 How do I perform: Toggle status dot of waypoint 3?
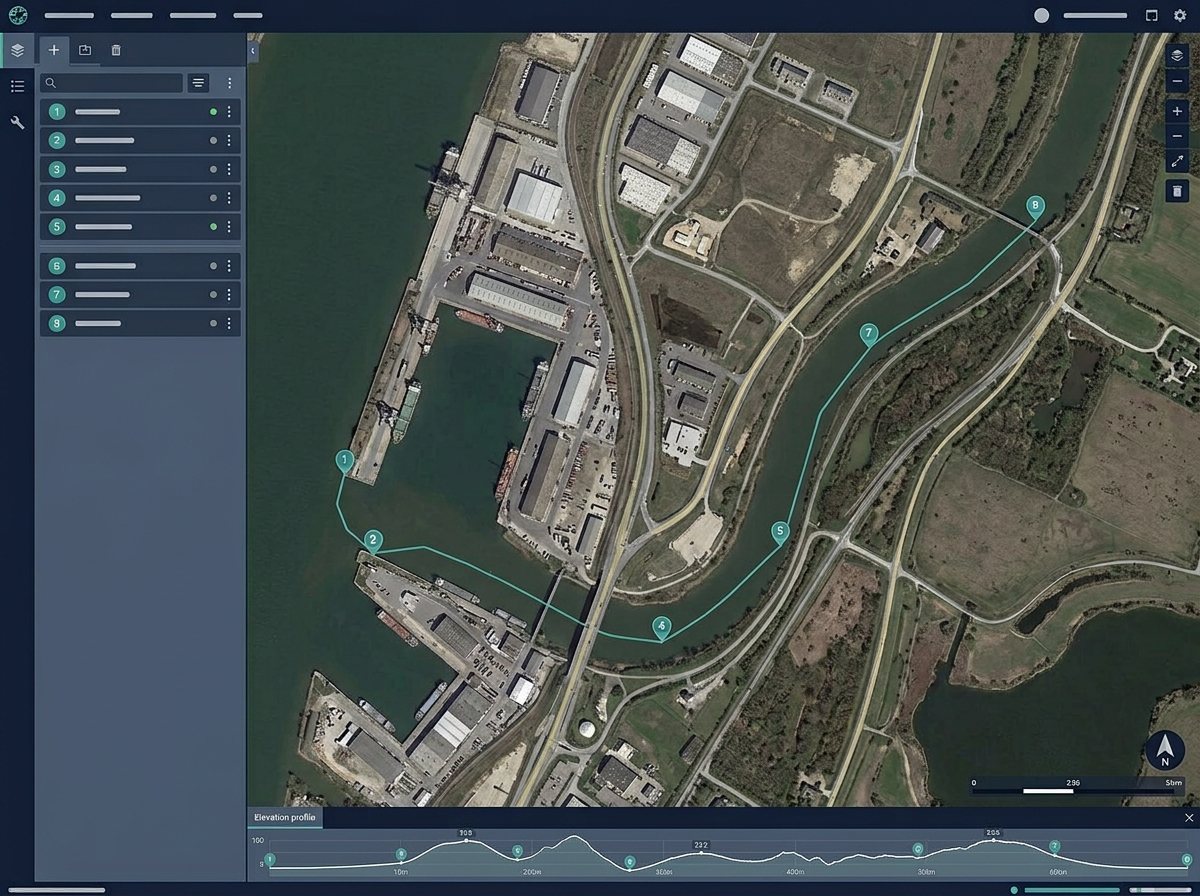pyautogui.click(x=213, y=170)
